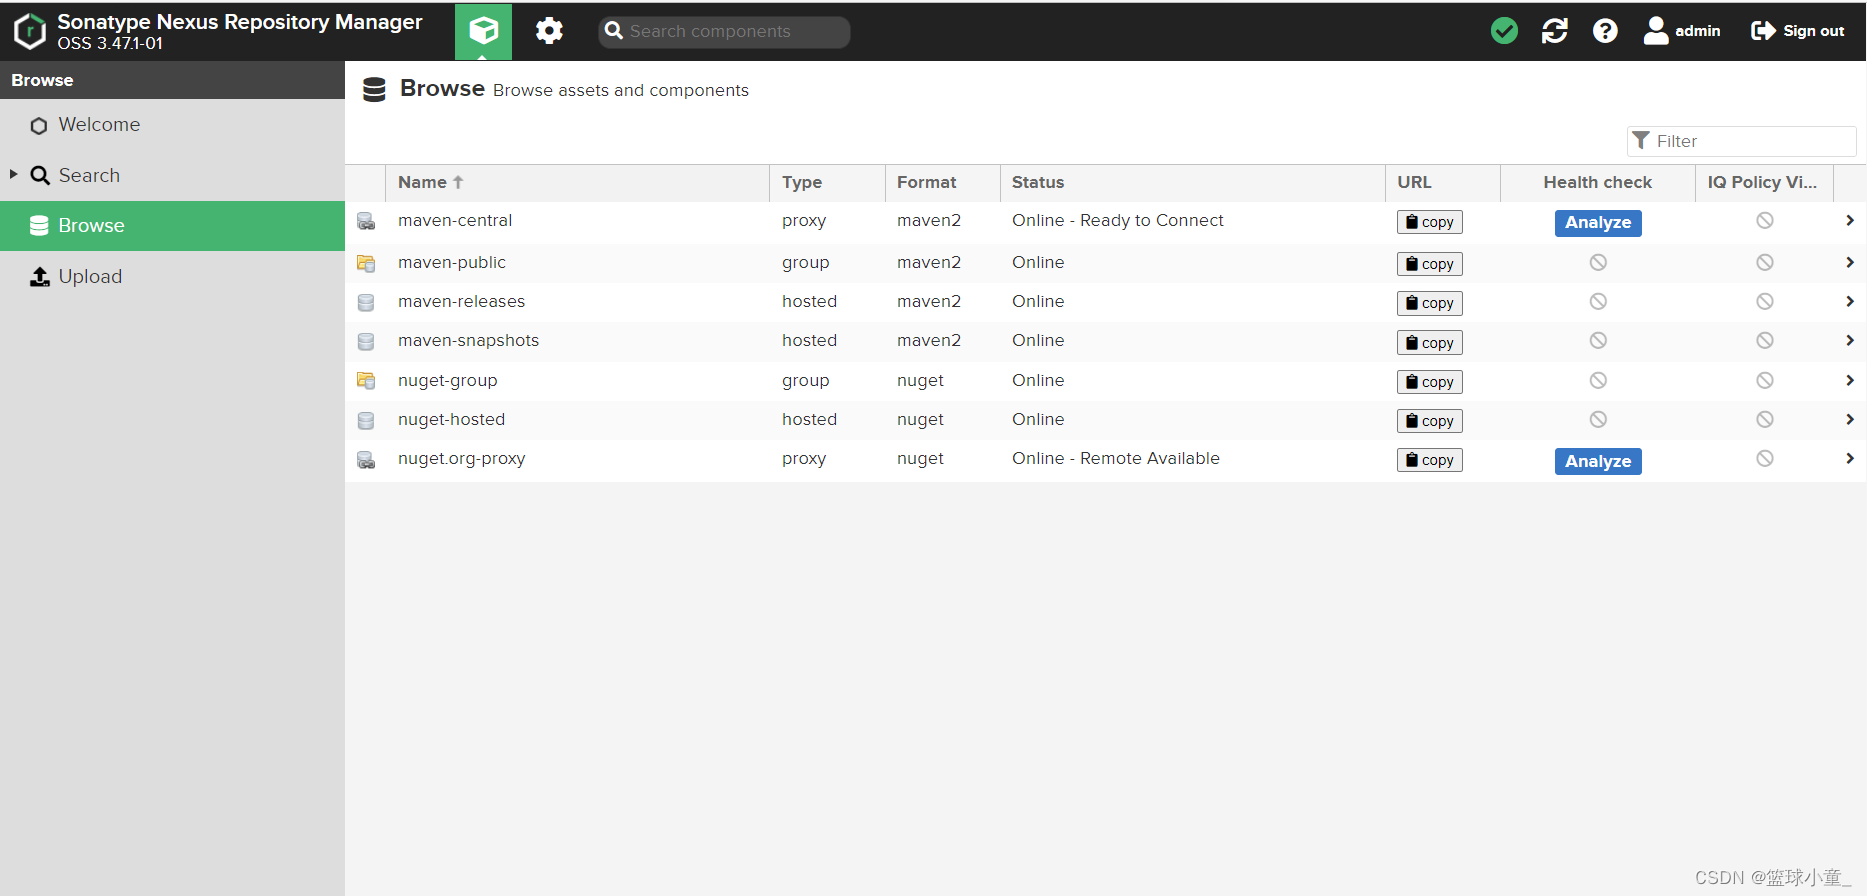Image resolution: width=1867 pixels, height=896 pixels.
Task: Open the nuget-group repository name
Action: tap(447, 380)
